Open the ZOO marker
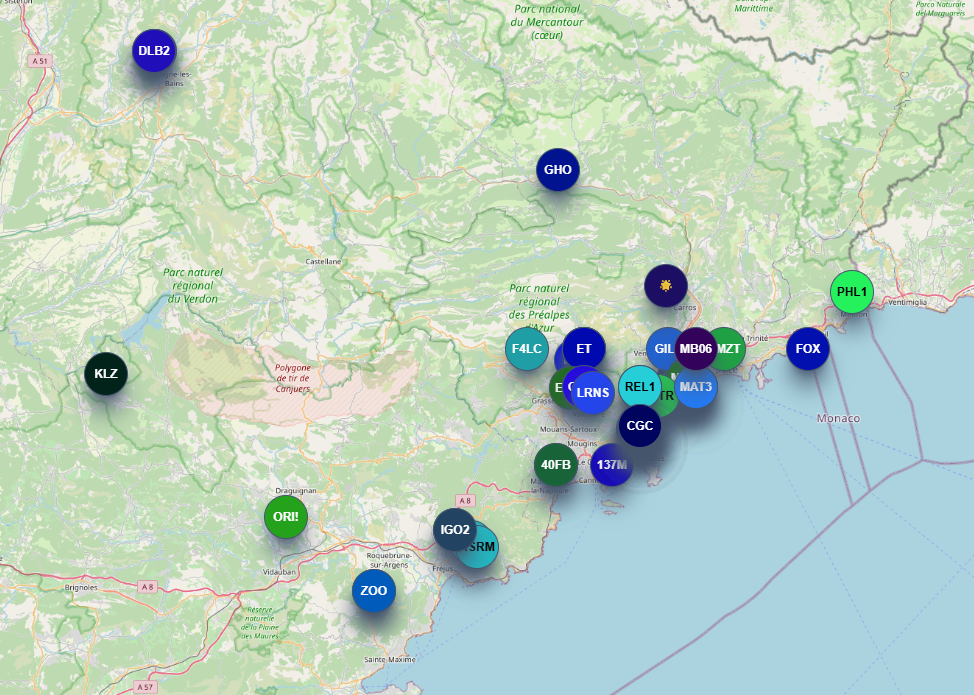Viewport: 974px width, 695px height. point(374,591)
